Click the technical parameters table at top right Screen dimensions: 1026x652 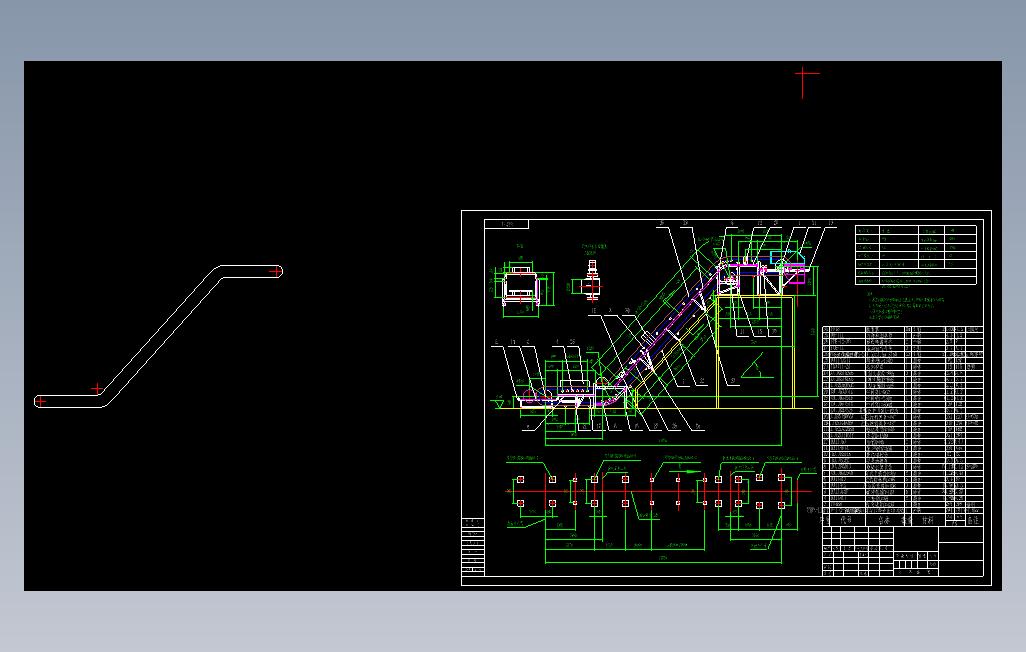[x=915, y=255]
